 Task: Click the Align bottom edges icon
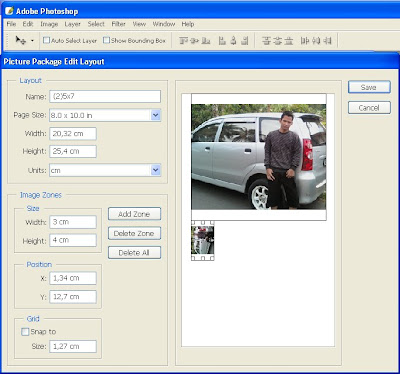[x=206, y=41]
